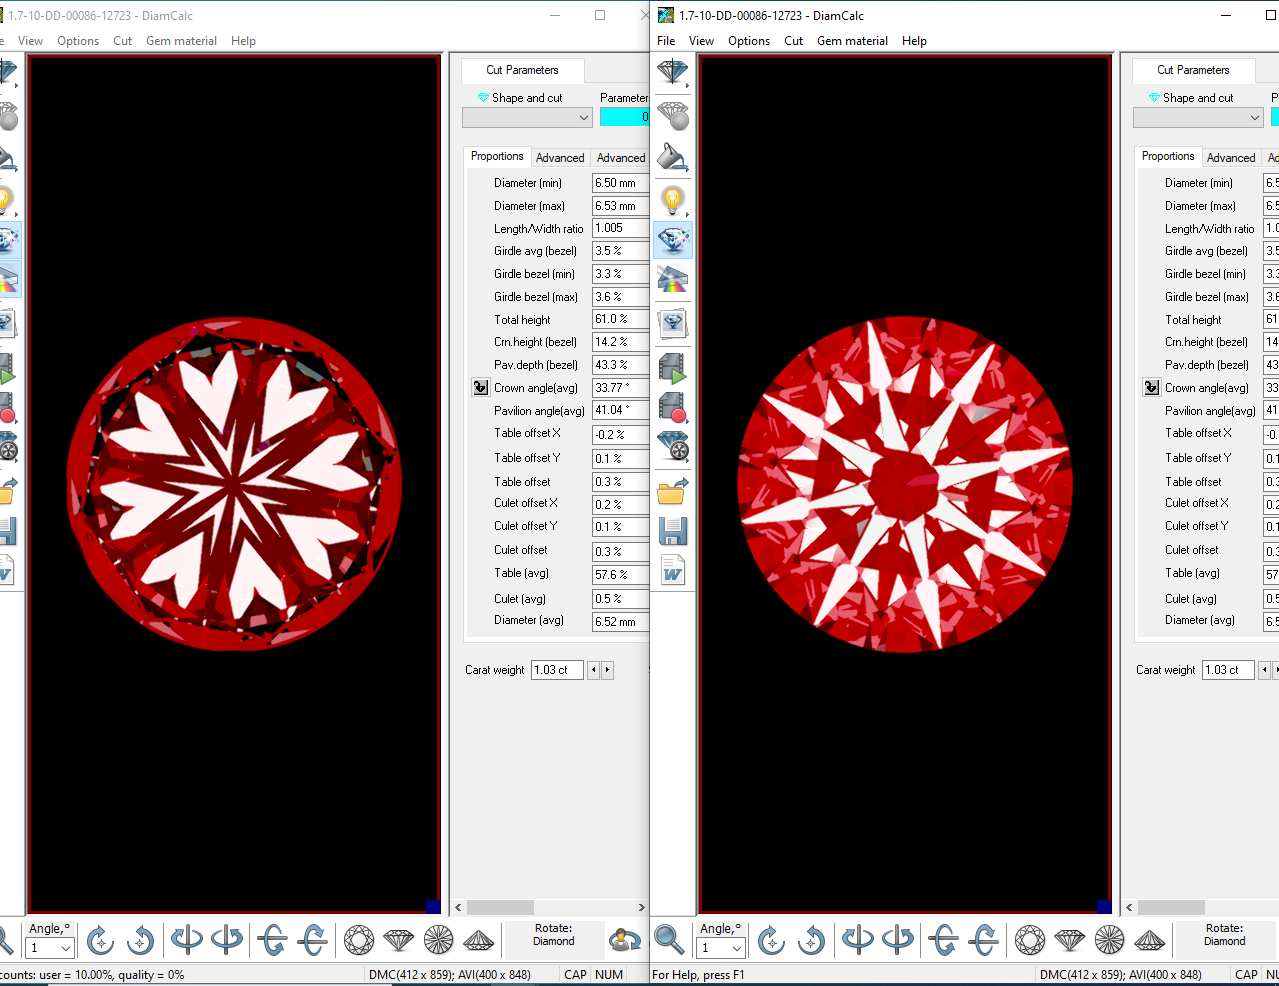Click the magnifying glass zoom icon, right window
This screenshot has height=986, width=1279.
pyautogui.click(x=668, y=940)
